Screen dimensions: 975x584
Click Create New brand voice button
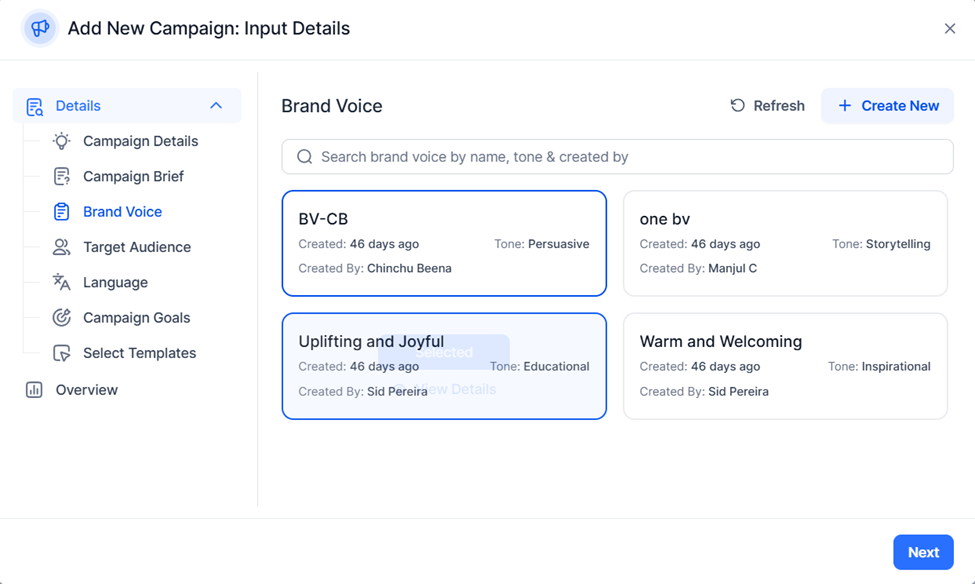887,106
